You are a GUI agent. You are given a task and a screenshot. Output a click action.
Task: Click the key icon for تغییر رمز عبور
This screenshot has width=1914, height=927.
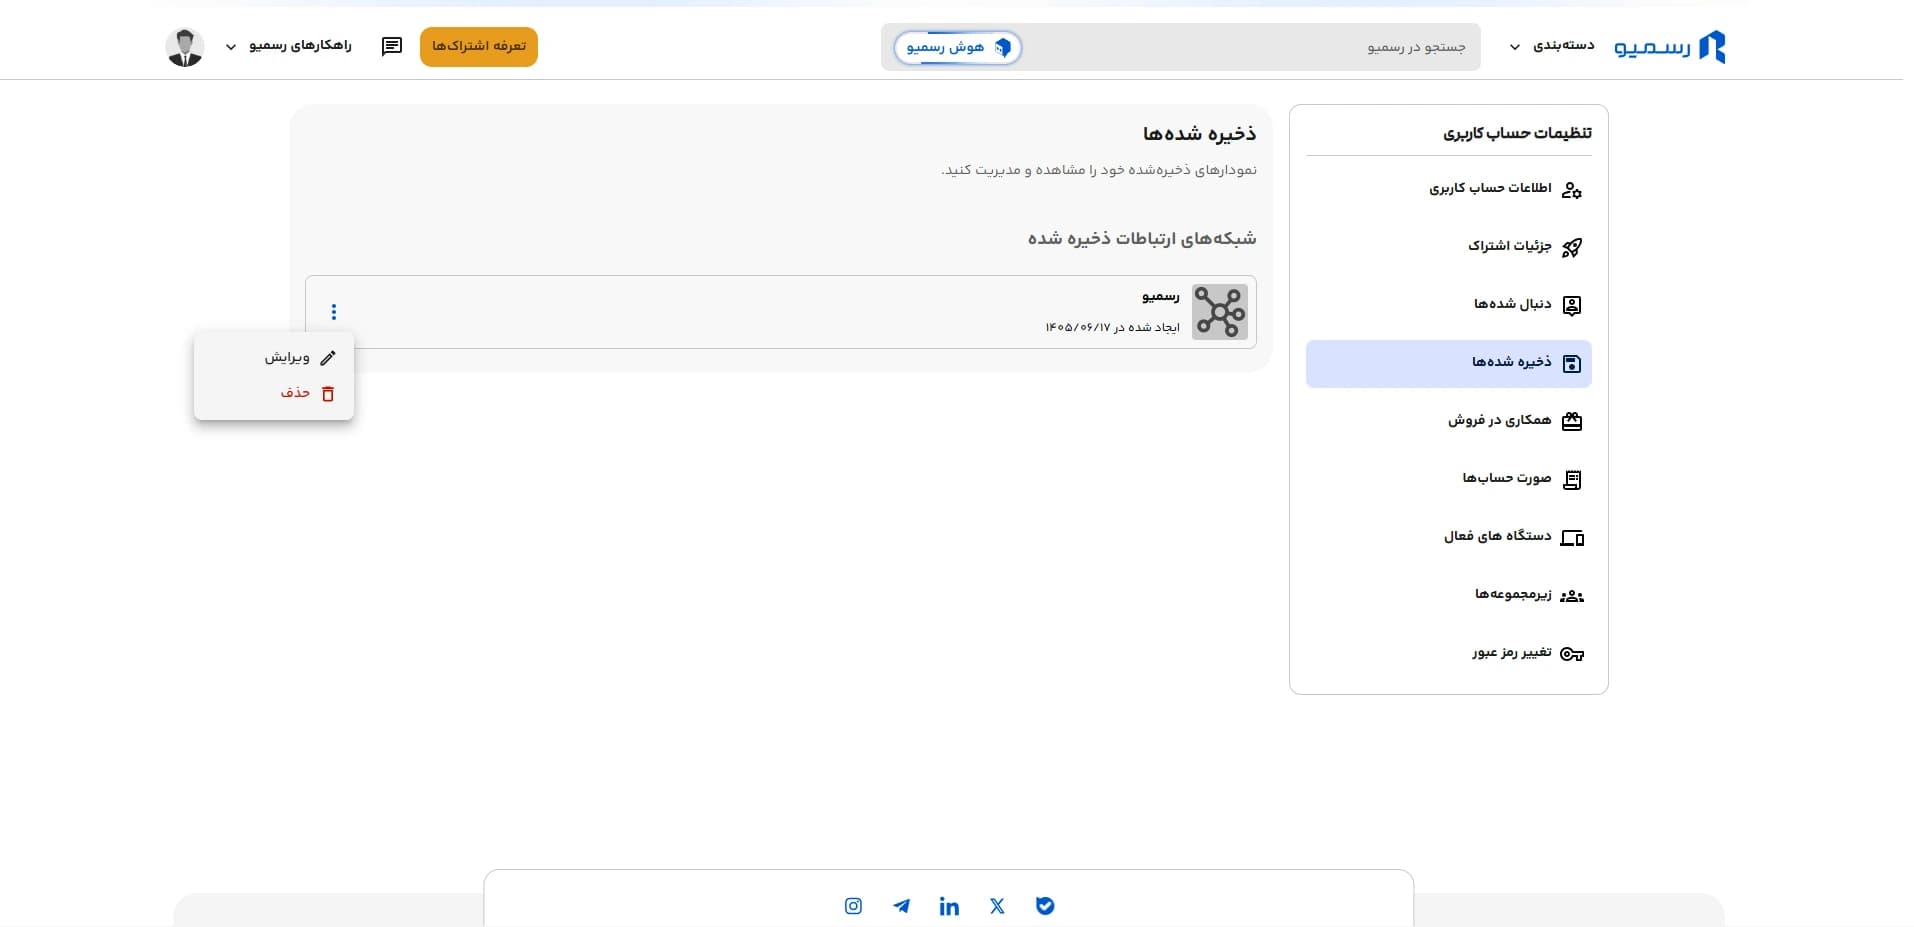[1571, 654]
